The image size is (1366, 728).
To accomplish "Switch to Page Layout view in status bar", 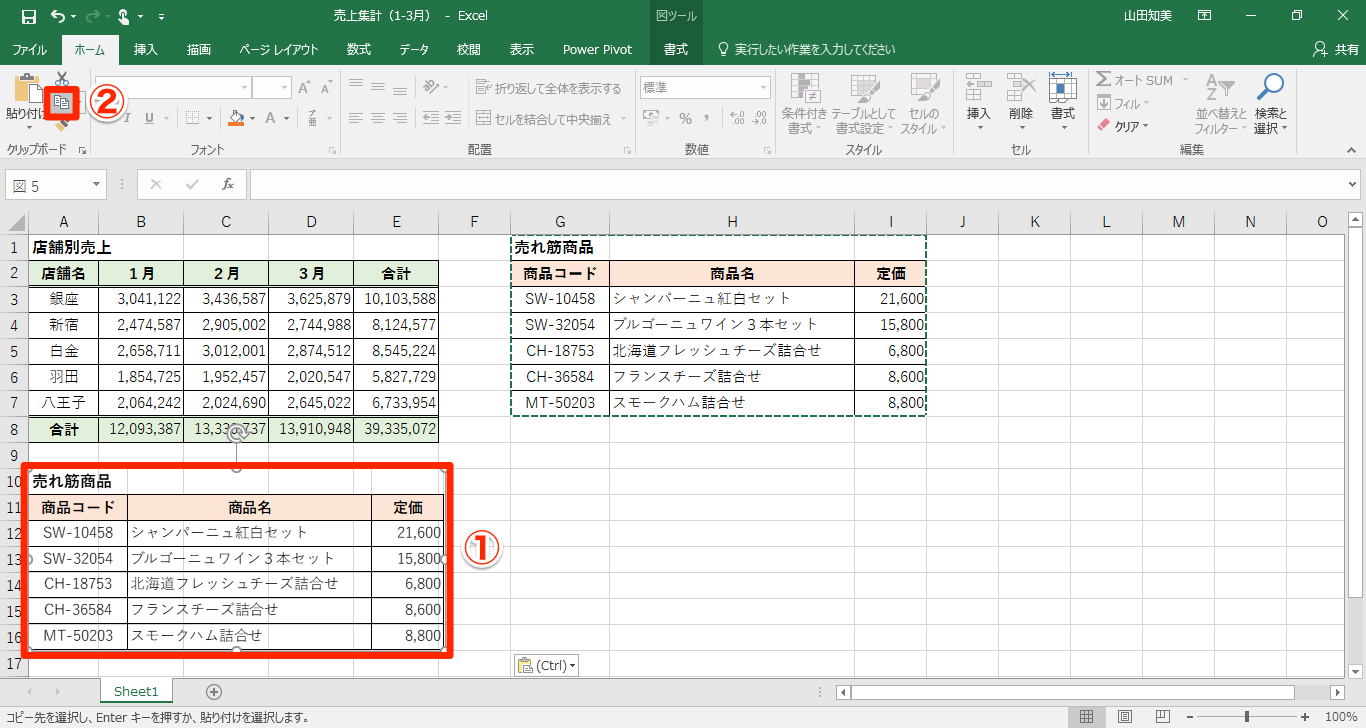I will [1125, 717].
